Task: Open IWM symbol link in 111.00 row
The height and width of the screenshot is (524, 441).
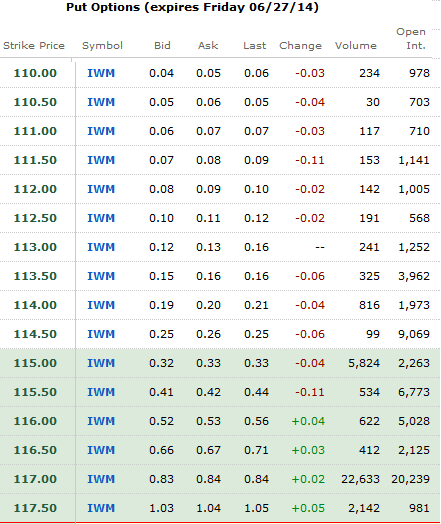Action: point(101,131)
